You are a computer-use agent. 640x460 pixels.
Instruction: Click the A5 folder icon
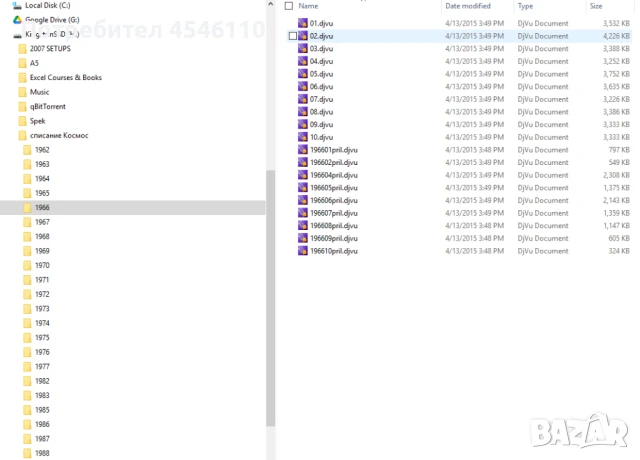tap(23, 63)
